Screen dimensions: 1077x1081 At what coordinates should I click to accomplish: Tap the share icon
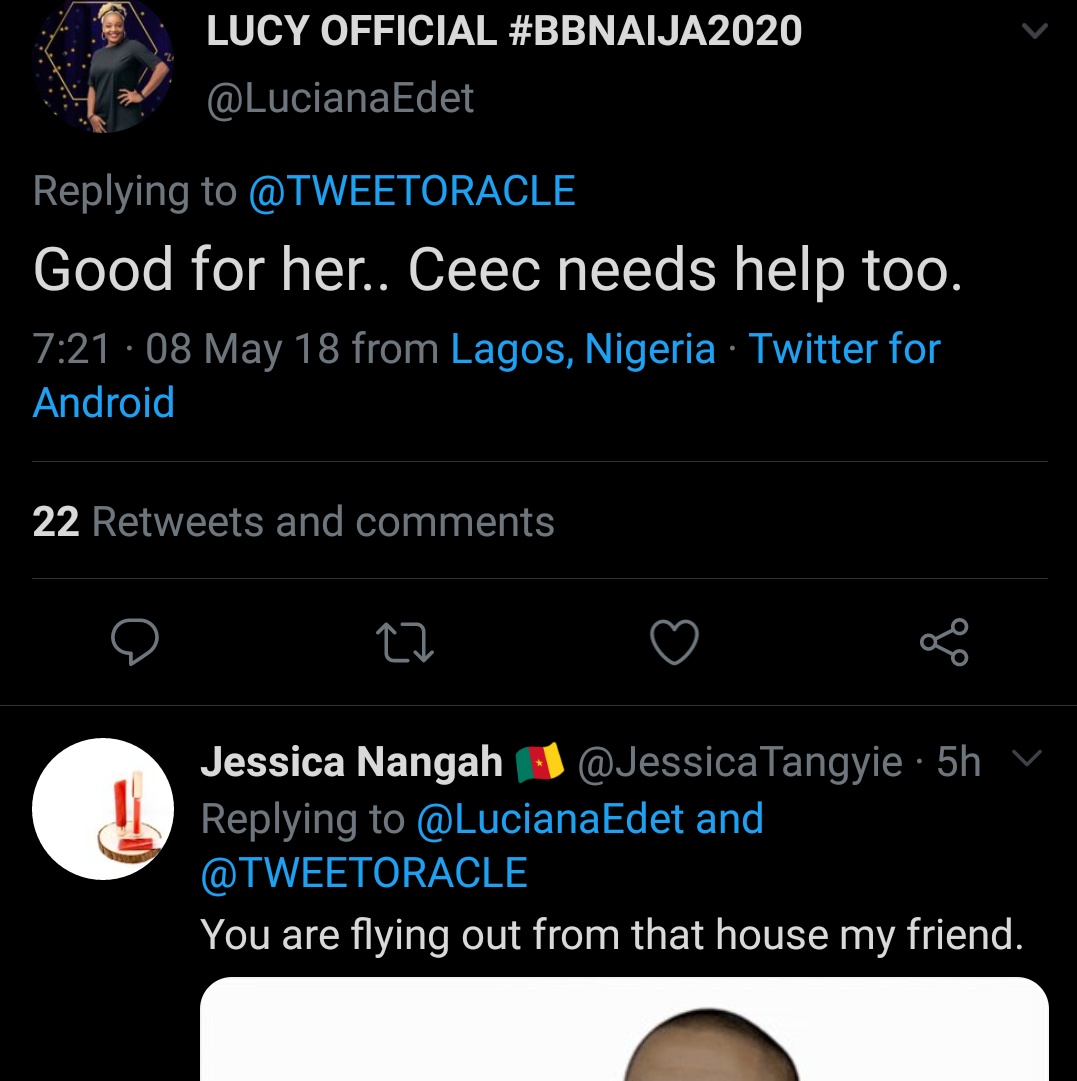point(944,642)
